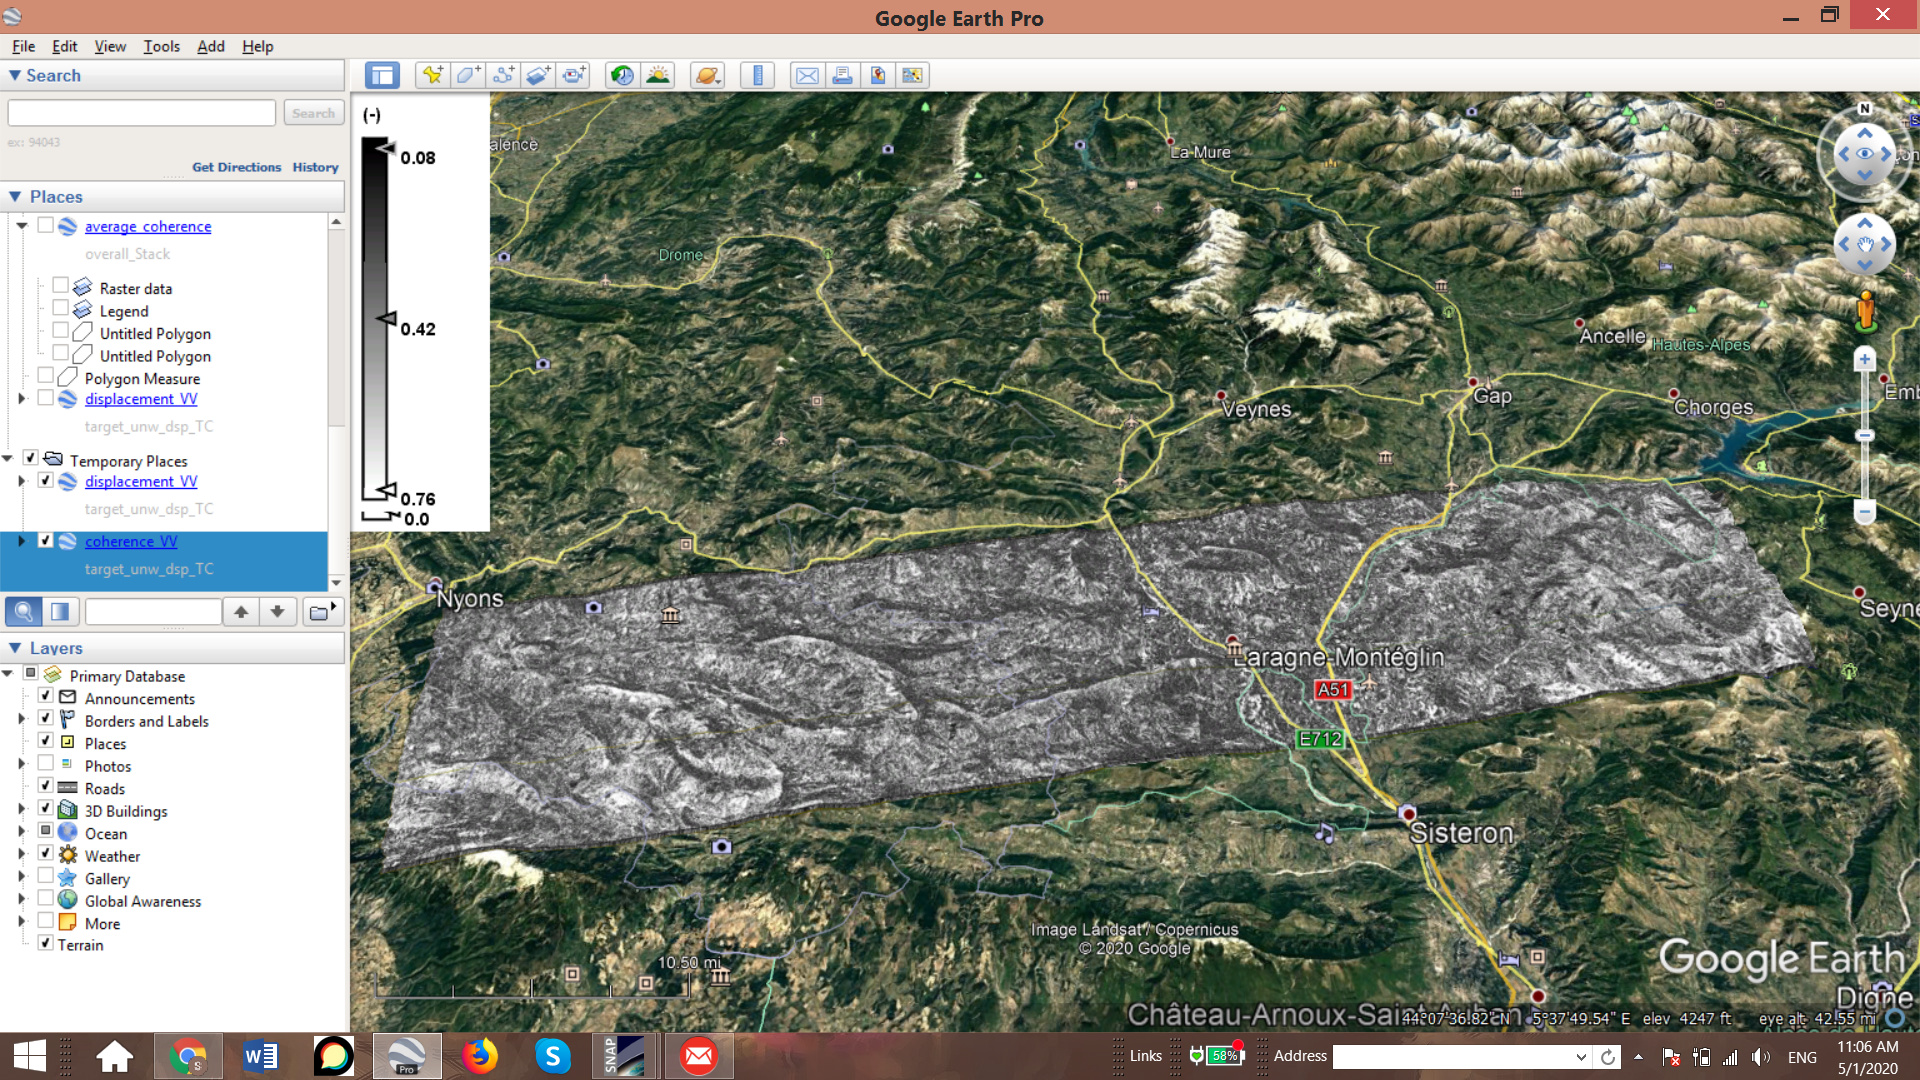The width and height of the screenshot is (1920, 1080).
Task: Collapse the Temporary Places tree node
Action: (x=7, y=459)
